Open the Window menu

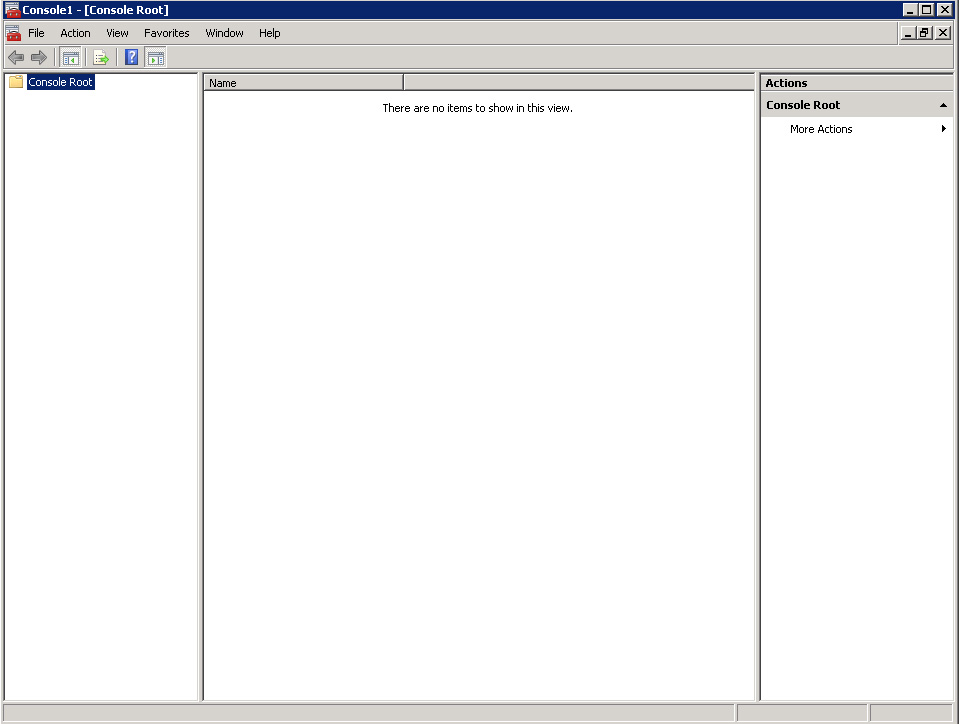(x=224, y=33)
